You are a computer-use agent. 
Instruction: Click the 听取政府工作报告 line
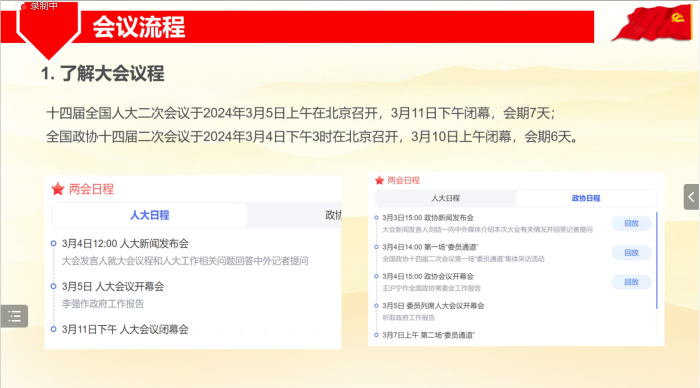coord(408,318)
